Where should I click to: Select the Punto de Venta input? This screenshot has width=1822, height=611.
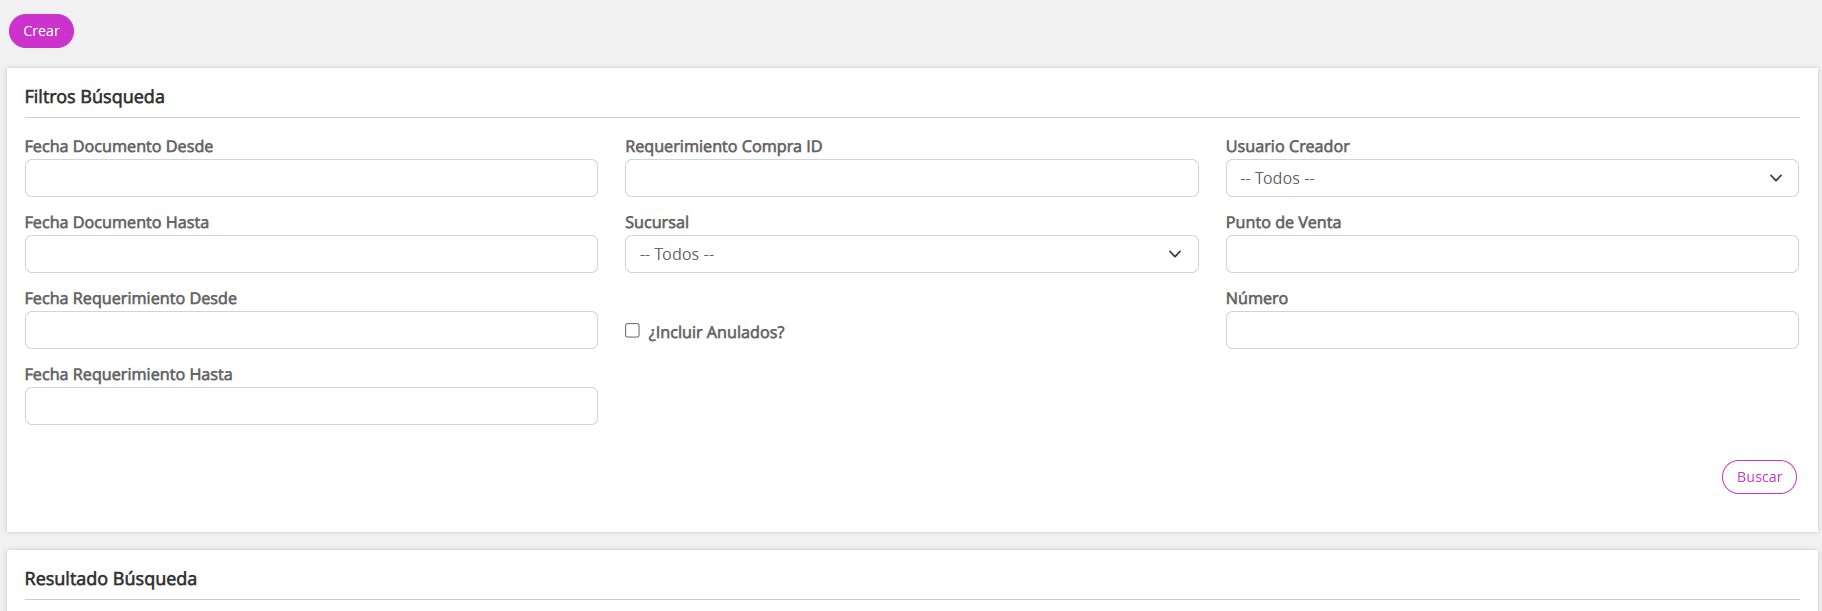click(x=1511, y=254)
